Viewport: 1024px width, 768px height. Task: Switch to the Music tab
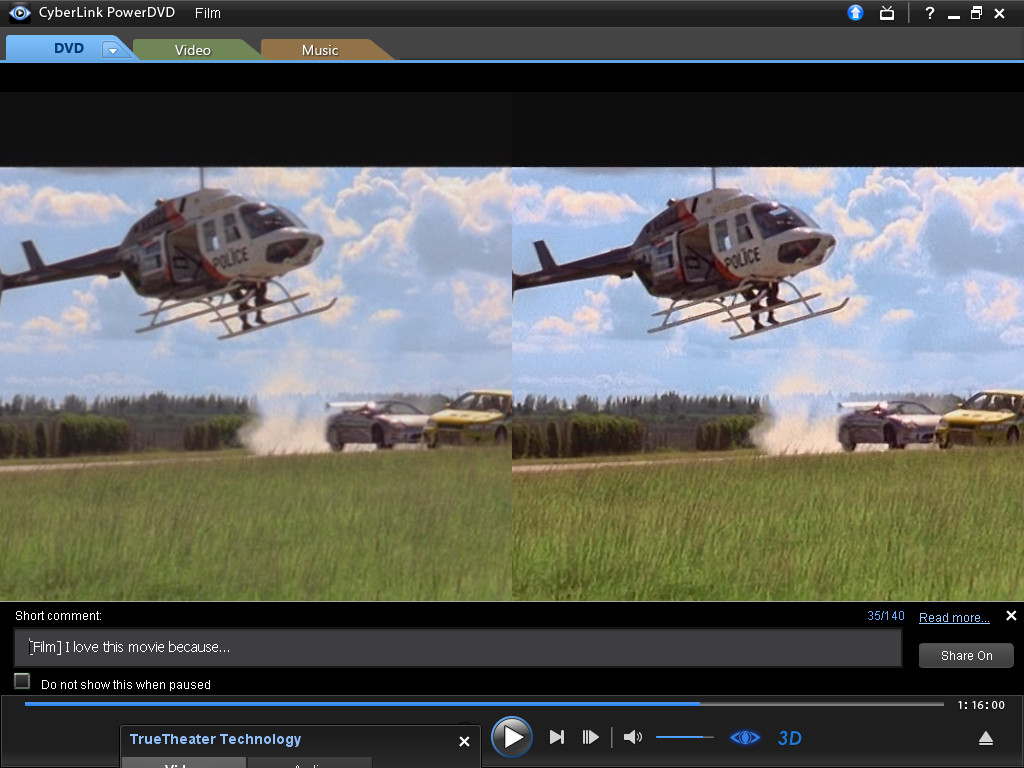320,50
